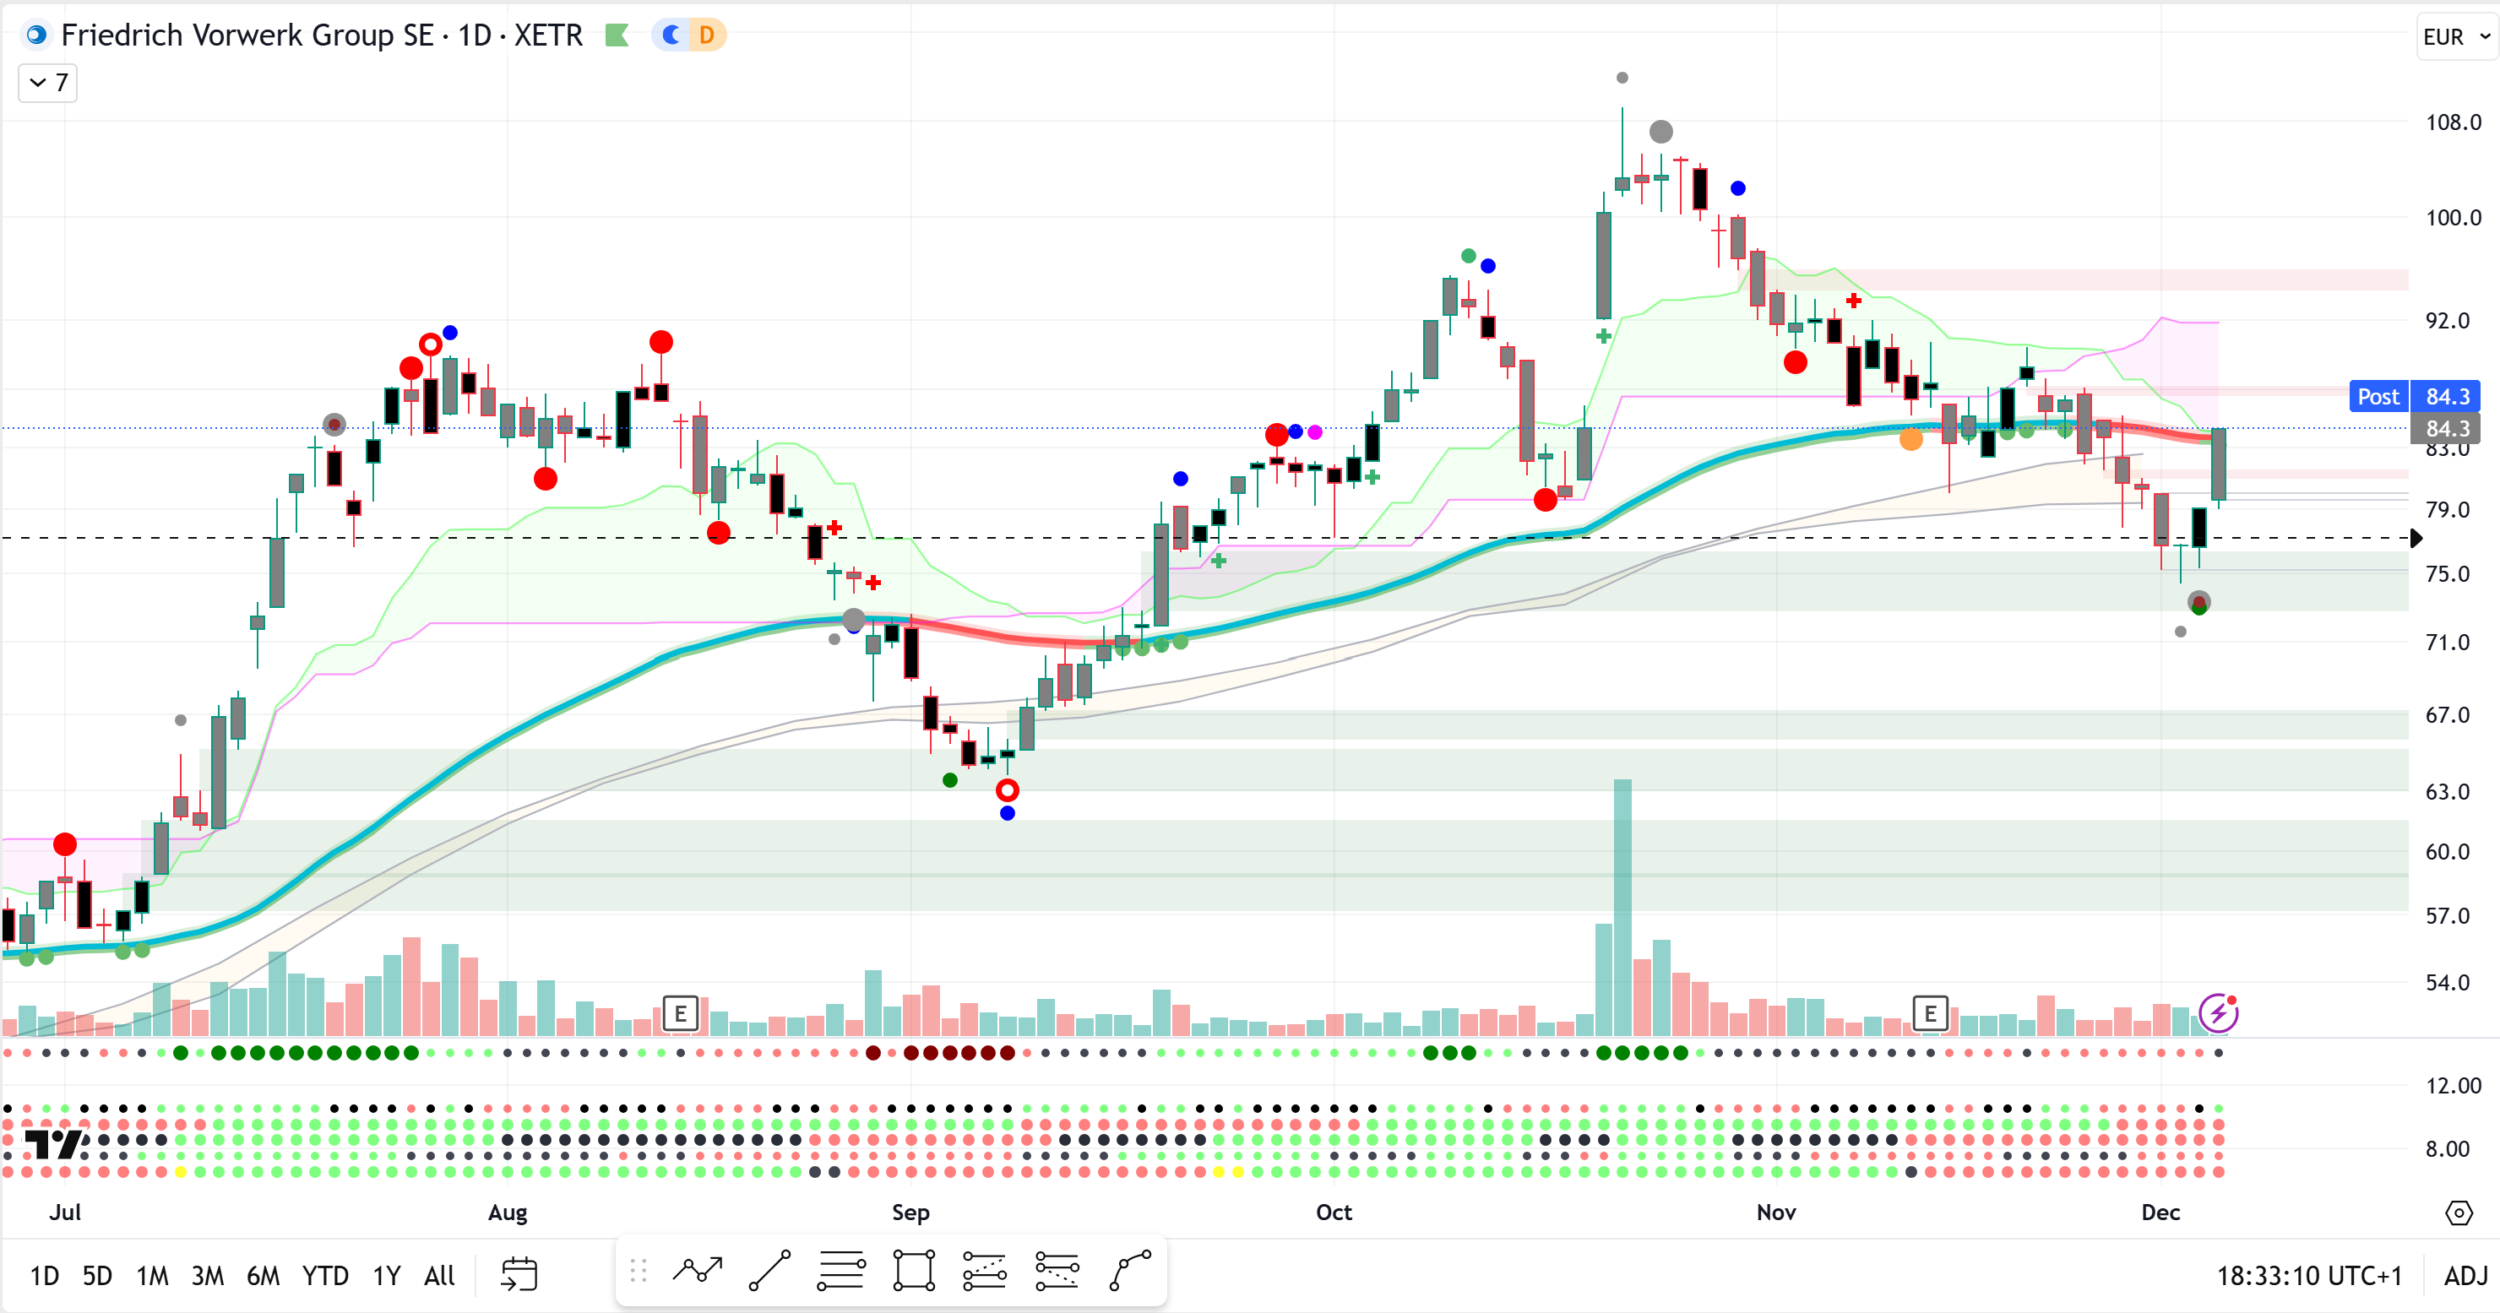This screenshot has width=2500, height=1313.
Task: Open the Go to date calendar
Action: point(519,1275)
